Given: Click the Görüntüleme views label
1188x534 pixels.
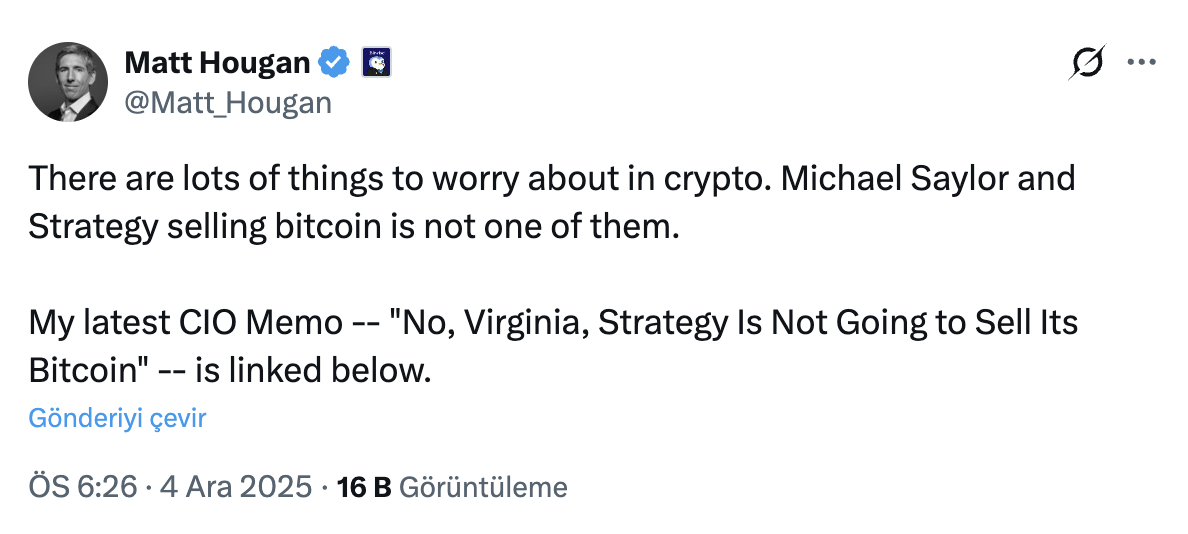Looking at the screenshot, I should 483,488.
